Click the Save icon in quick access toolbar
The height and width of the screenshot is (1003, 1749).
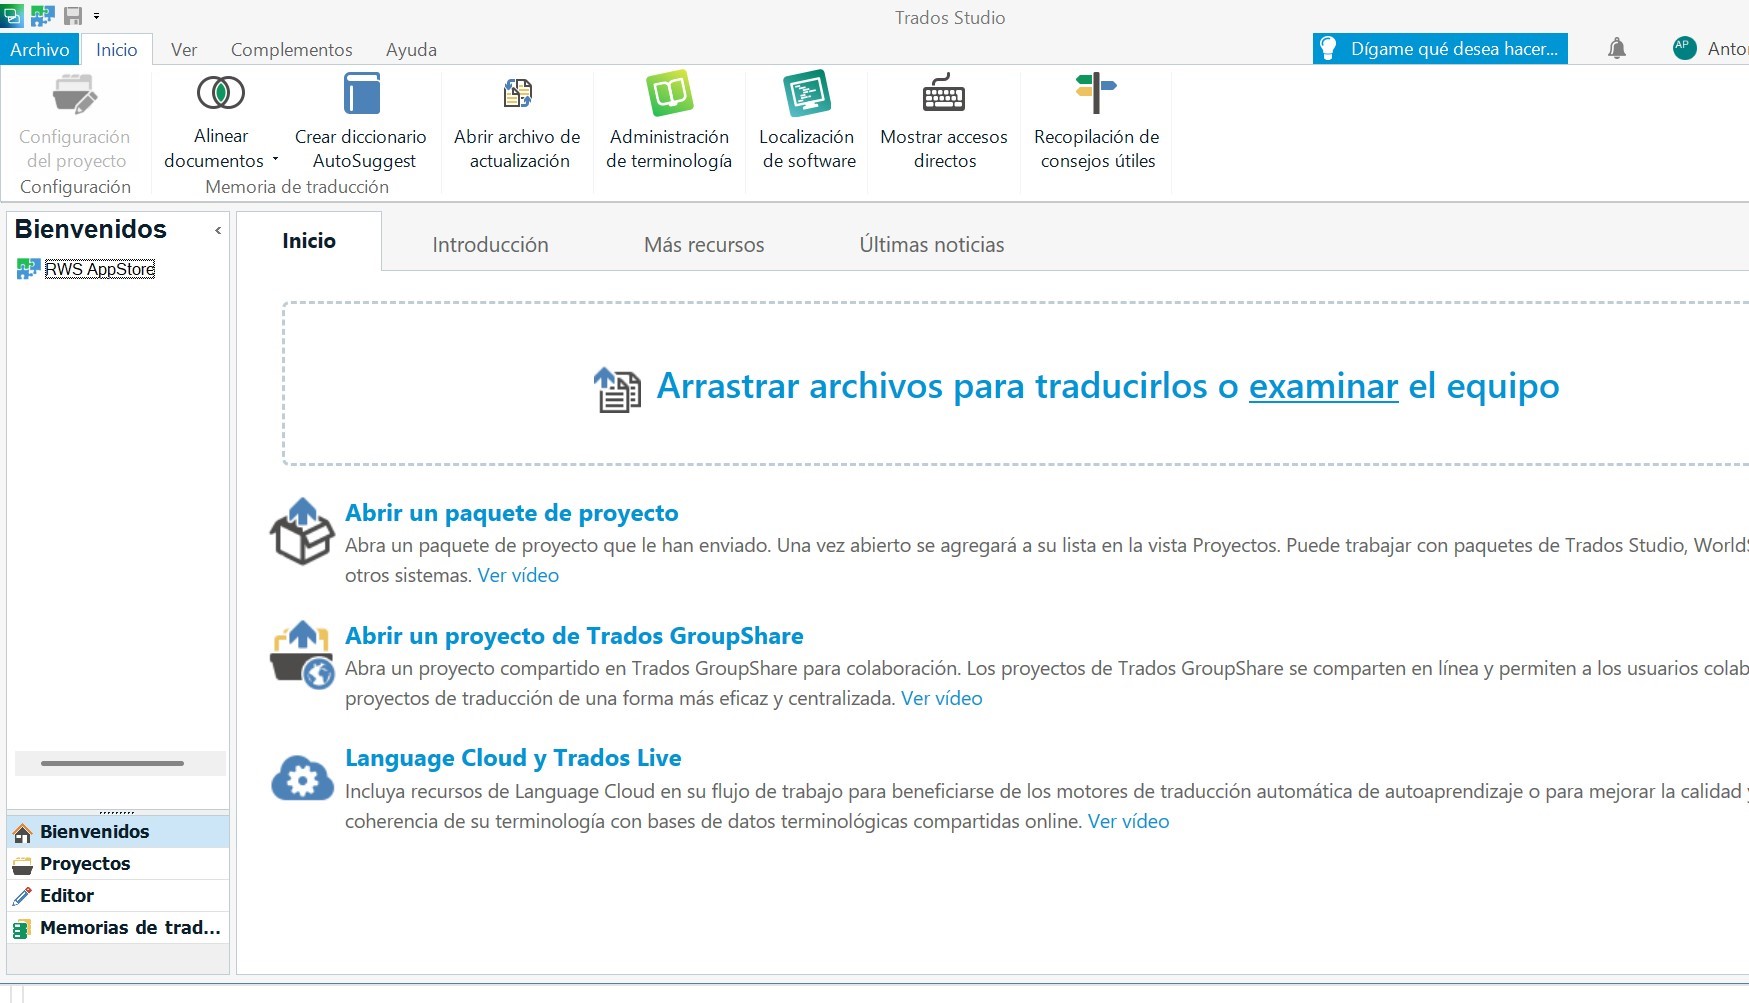tap(71, 16)
